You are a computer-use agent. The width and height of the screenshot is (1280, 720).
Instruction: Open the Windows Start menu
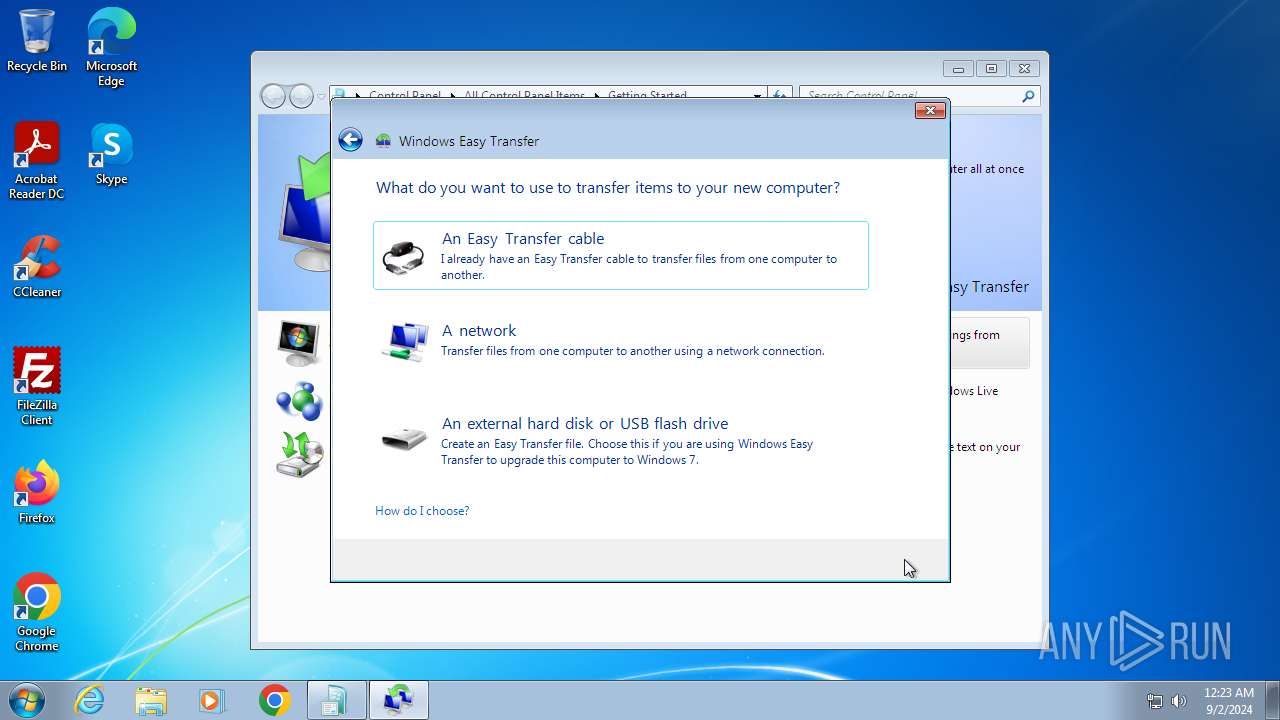(27, 700)
